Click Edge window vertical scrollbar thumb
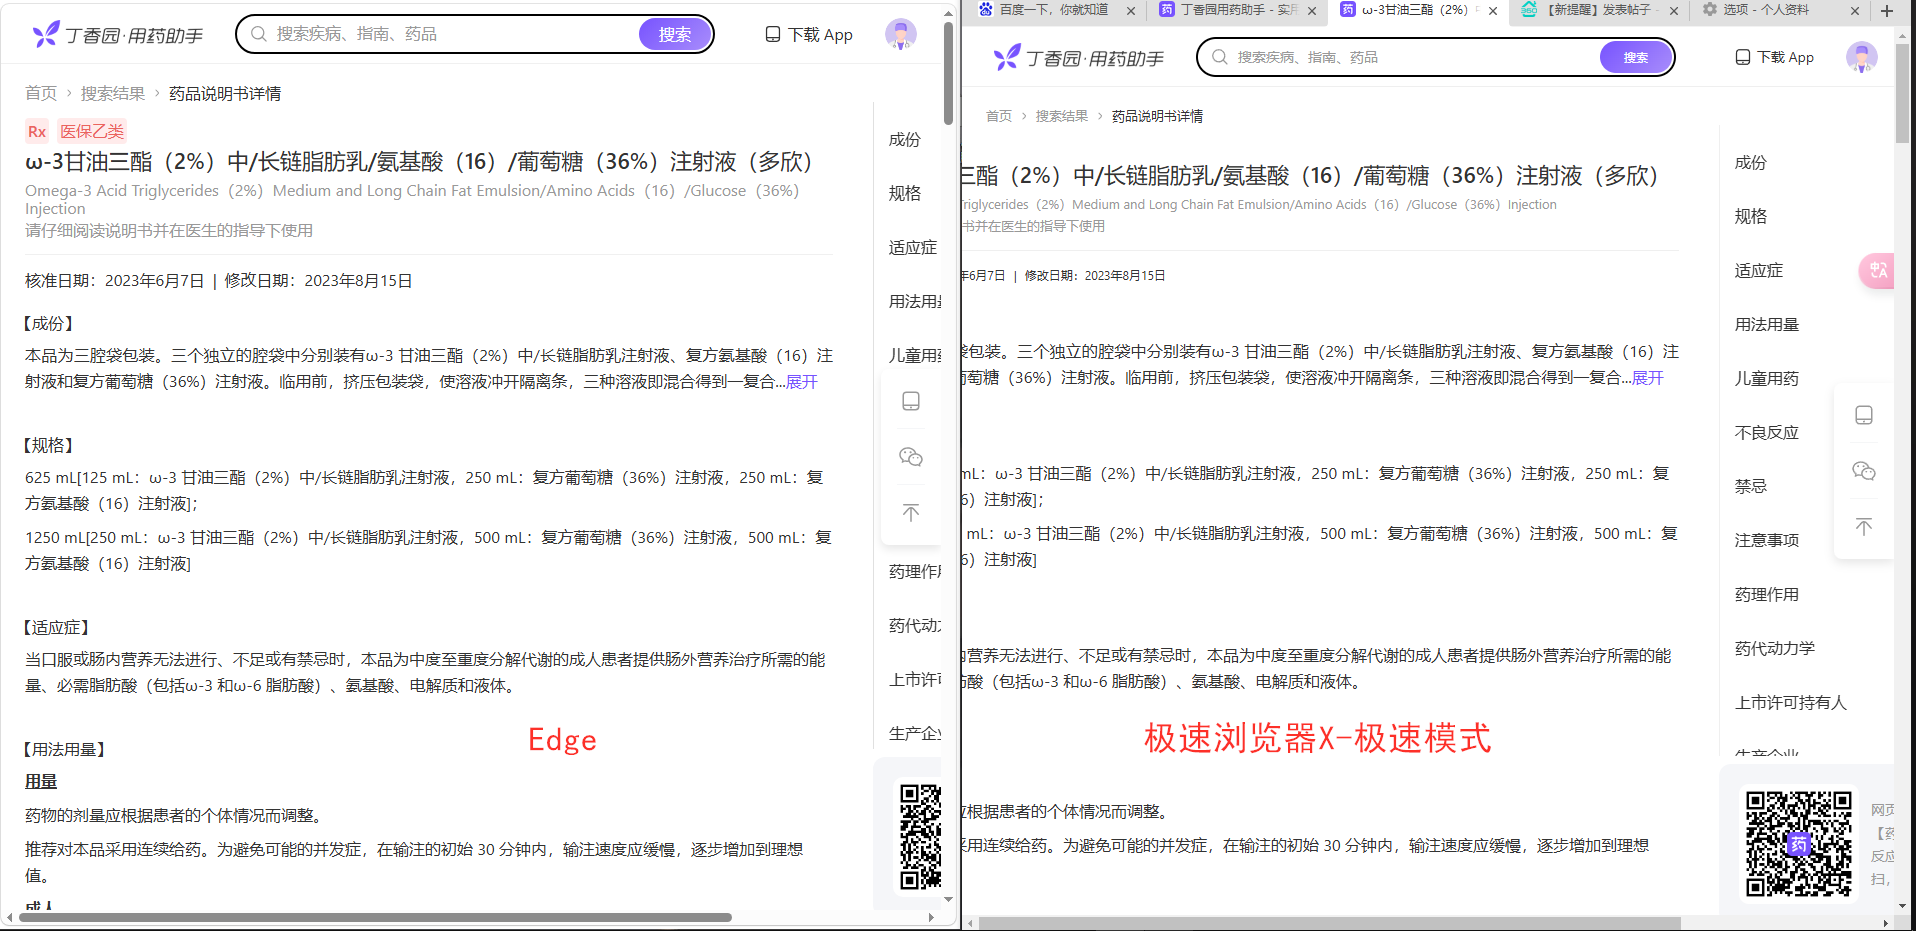The image size is (1916, 931). pos(949,72)
